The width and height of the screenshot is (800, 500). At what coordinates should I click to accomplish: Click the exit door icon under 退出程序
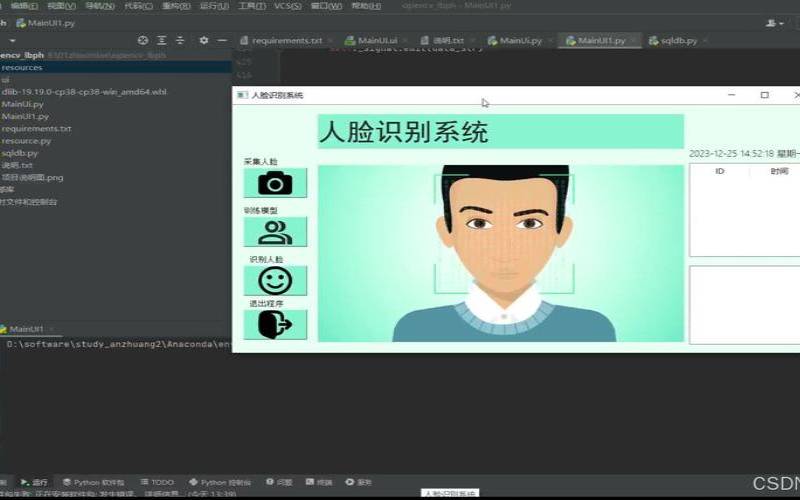275,324
